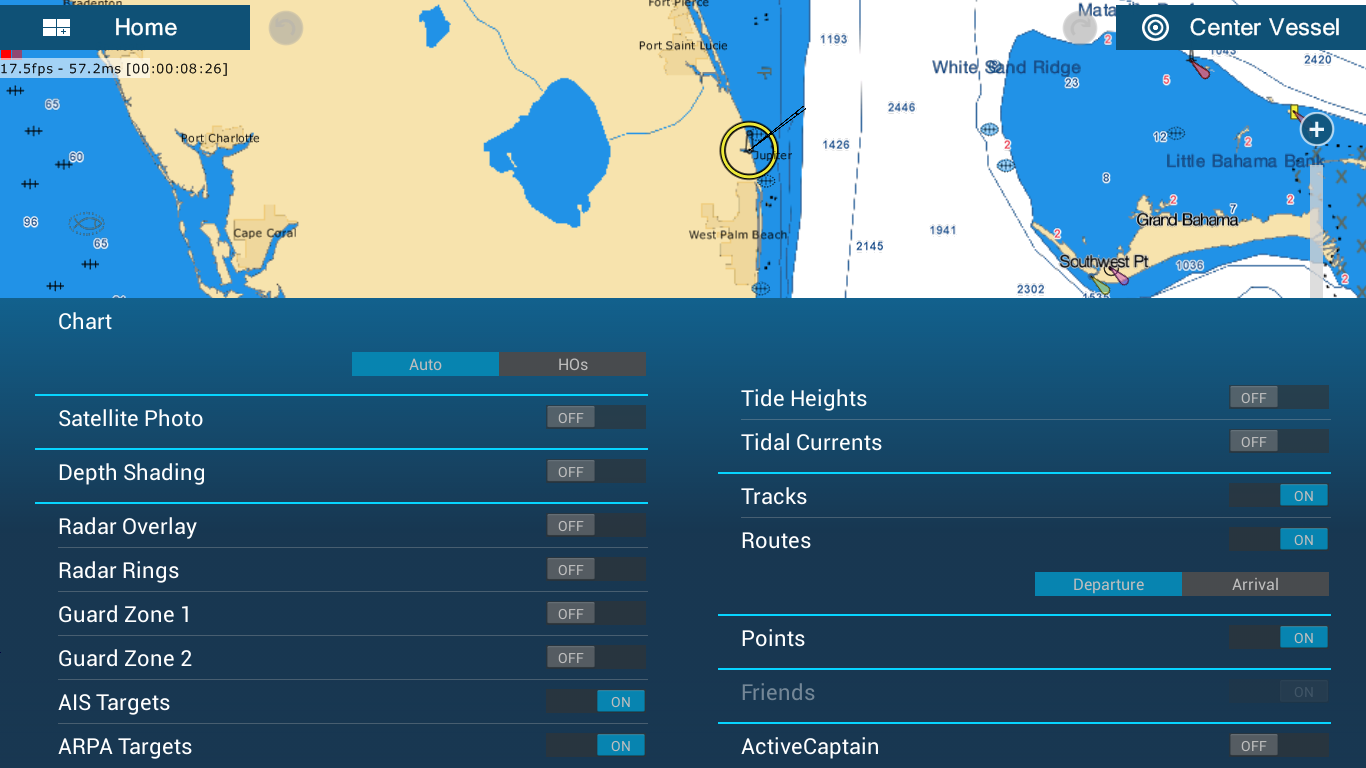Select the red AIS target near Little Bahama Bank

click(x=1199, y=68)
